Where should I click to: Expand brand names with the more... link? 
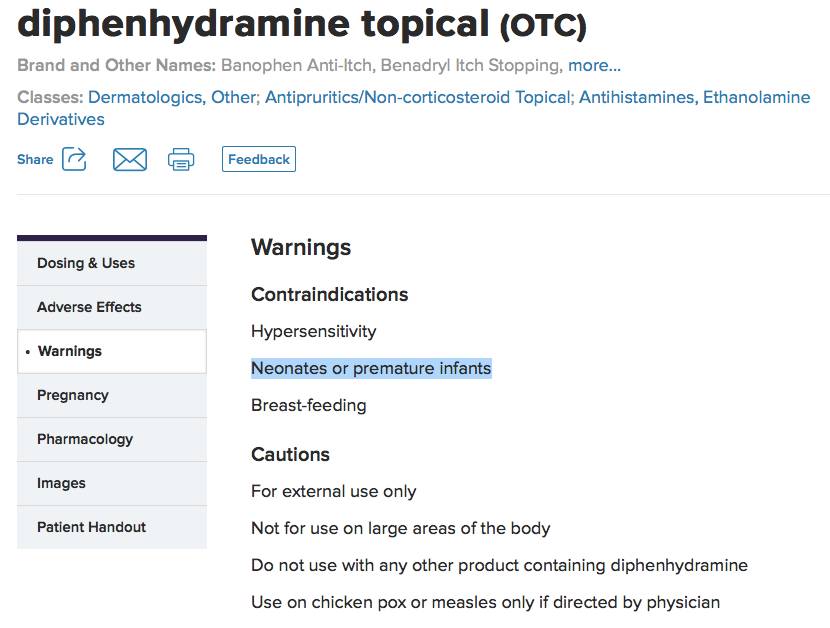[594, 66]
